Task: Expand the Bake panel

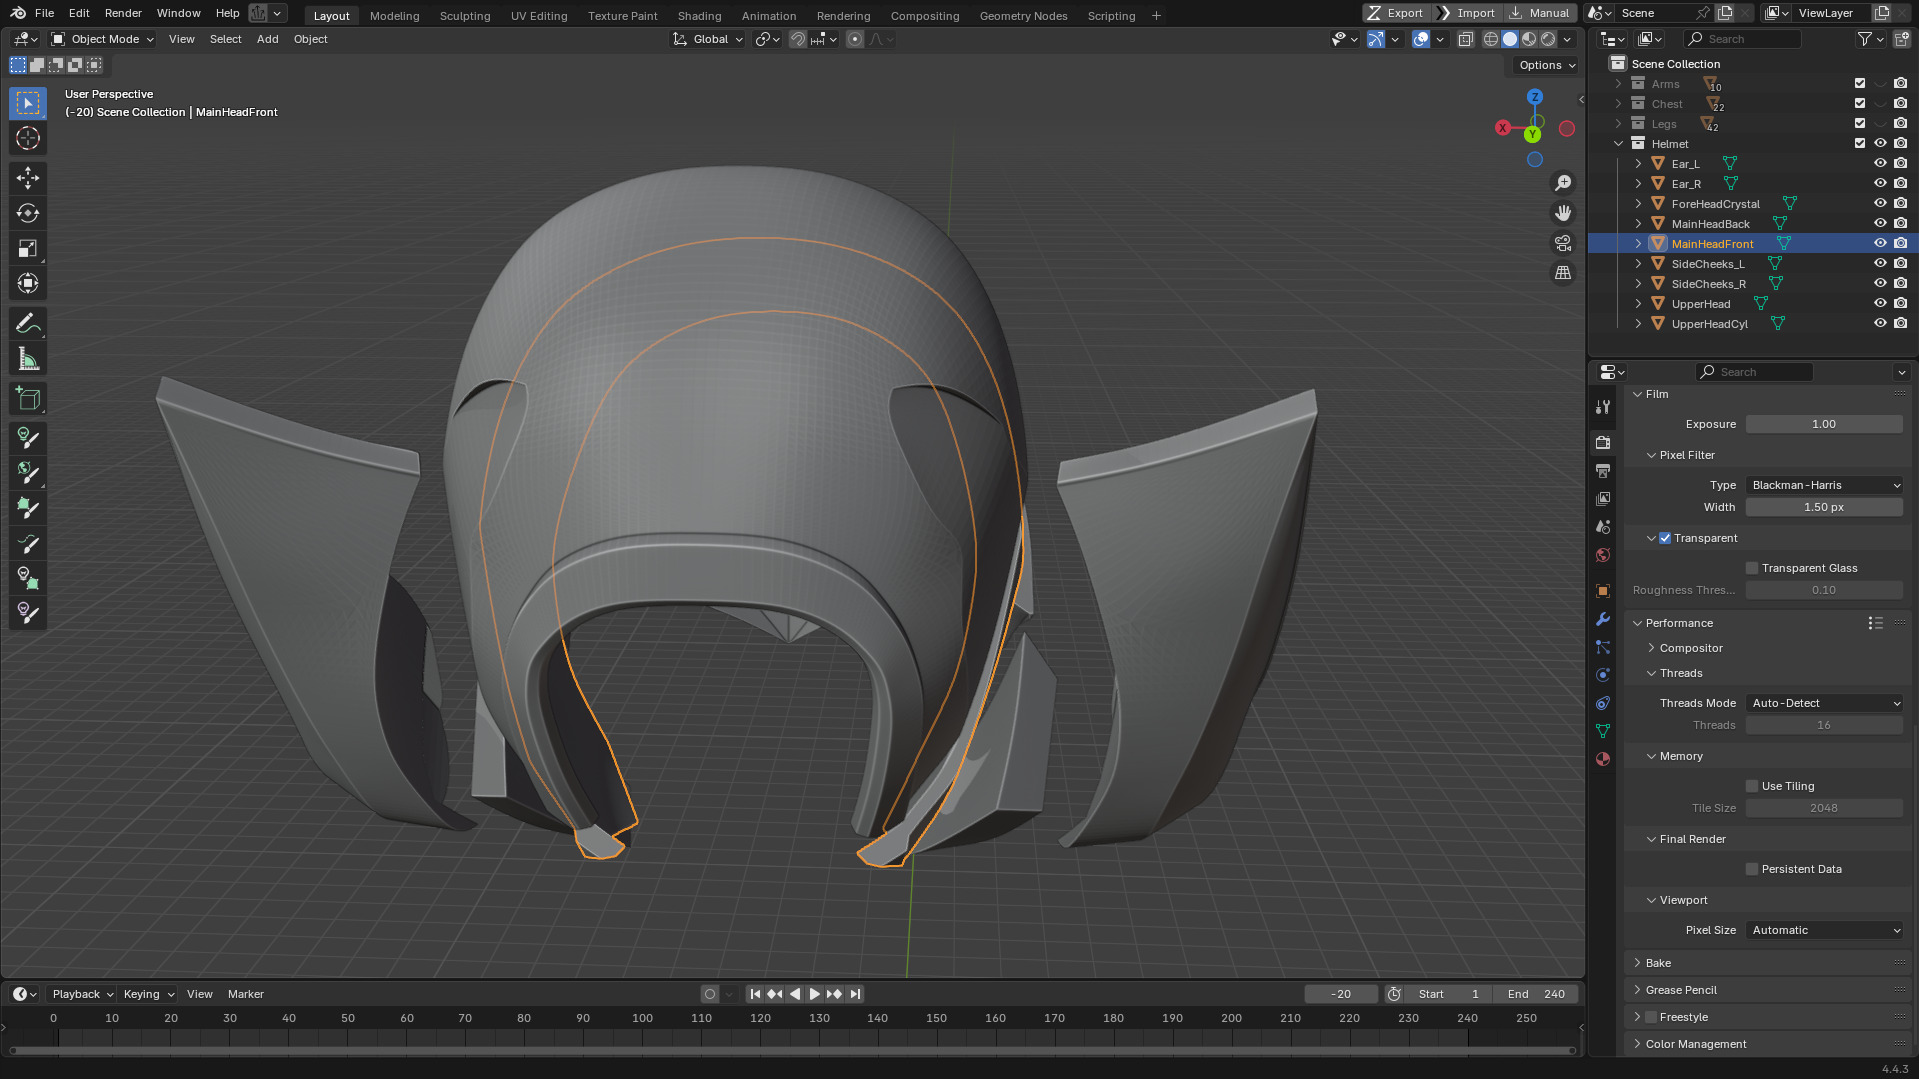Action: (1658, 963)
